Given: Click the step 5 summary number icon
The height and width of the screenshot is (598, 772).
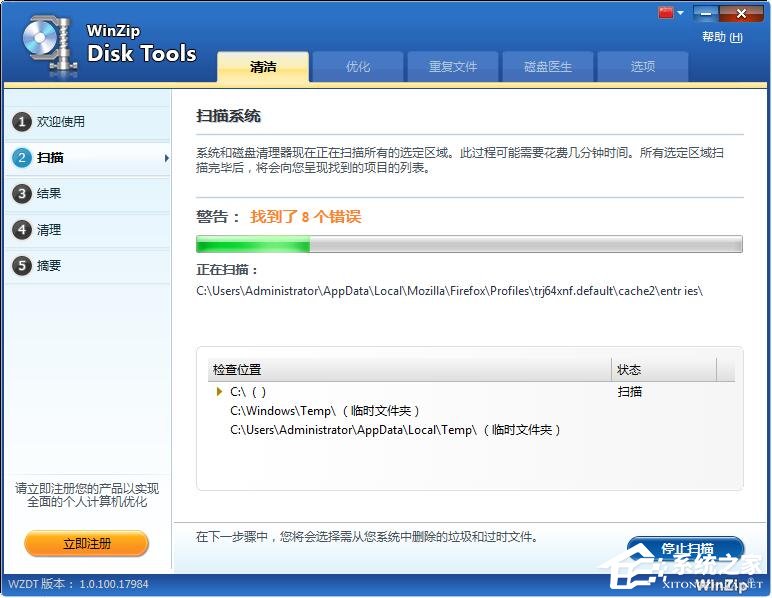Looking at the screenshot, I should [x=22, y=266].
